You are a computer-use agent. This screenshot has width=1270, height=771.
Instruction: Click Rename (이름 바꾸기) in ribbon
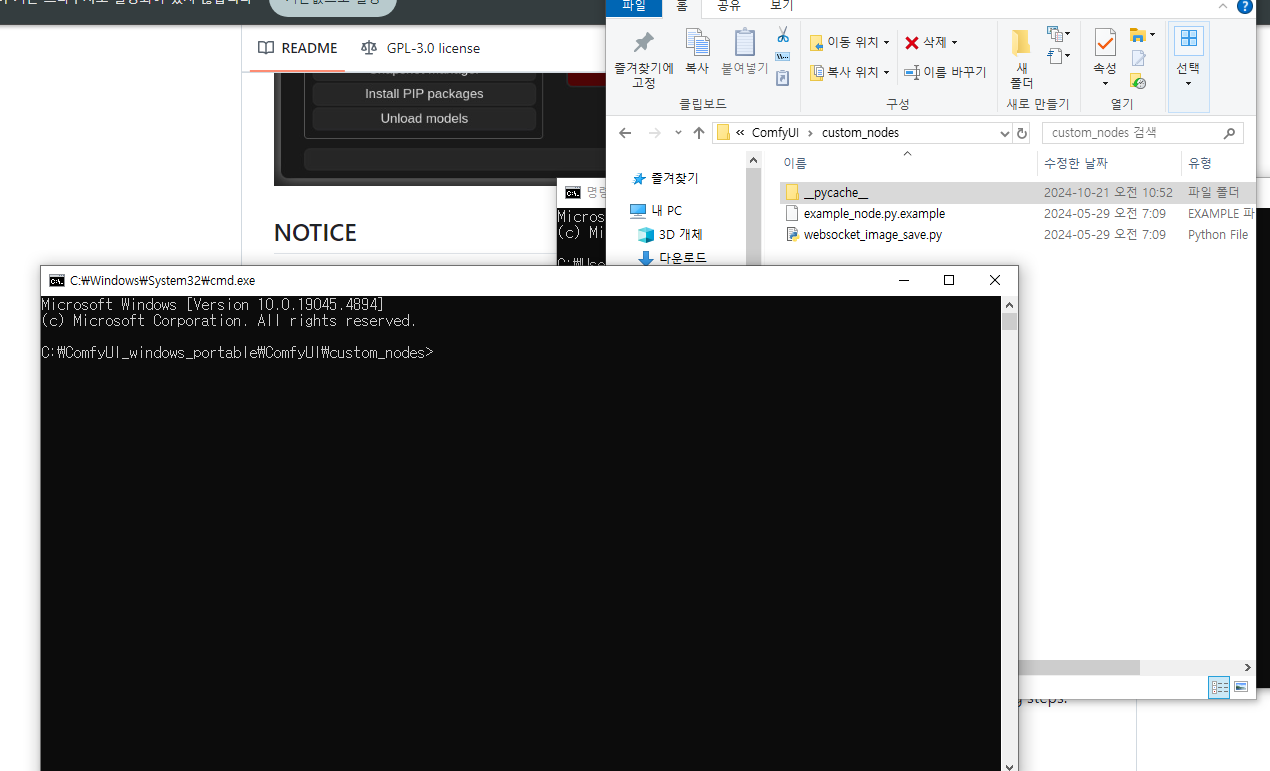pos(945,72)
